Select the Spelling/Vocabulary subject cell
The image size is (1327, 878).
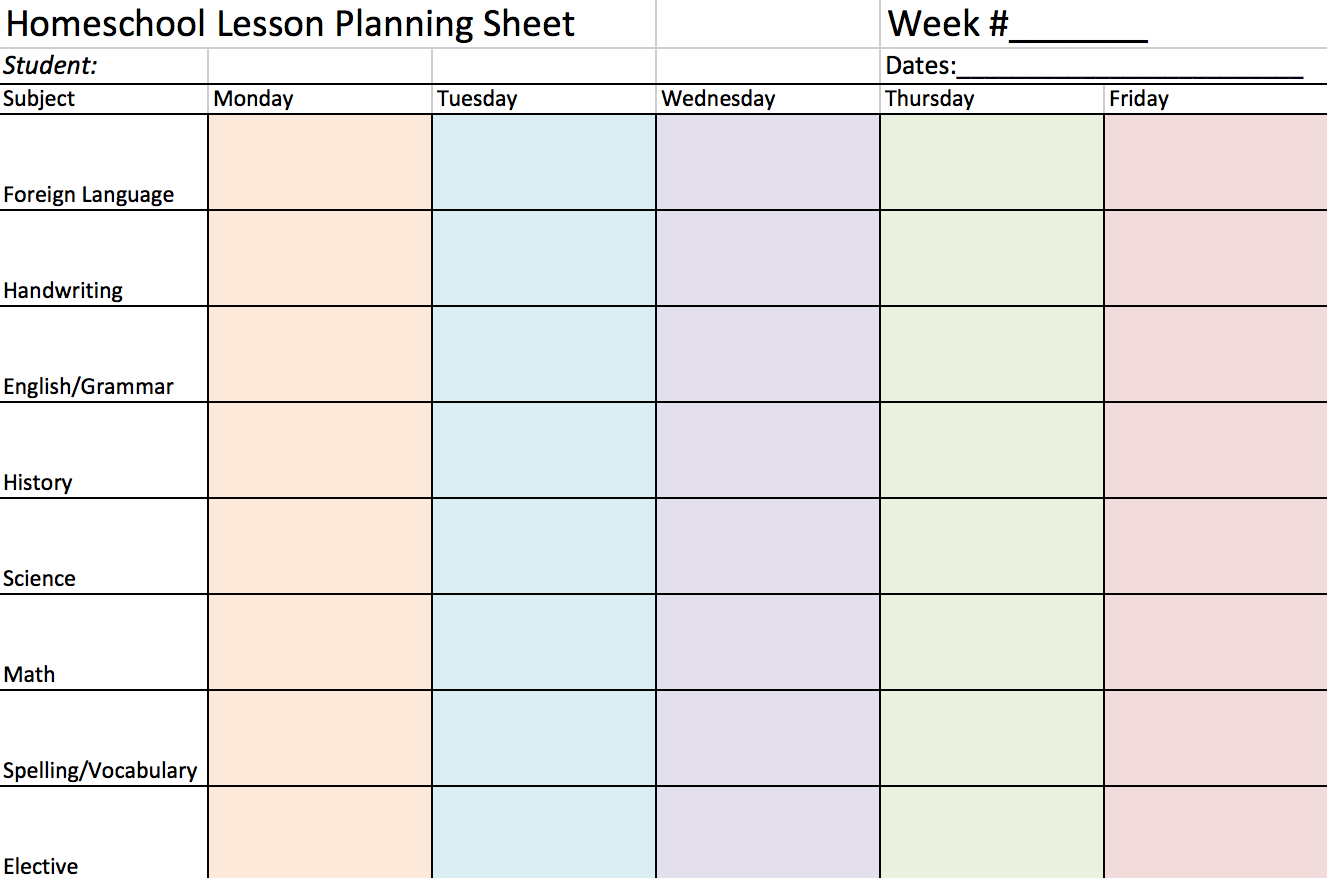click(100, 770)
